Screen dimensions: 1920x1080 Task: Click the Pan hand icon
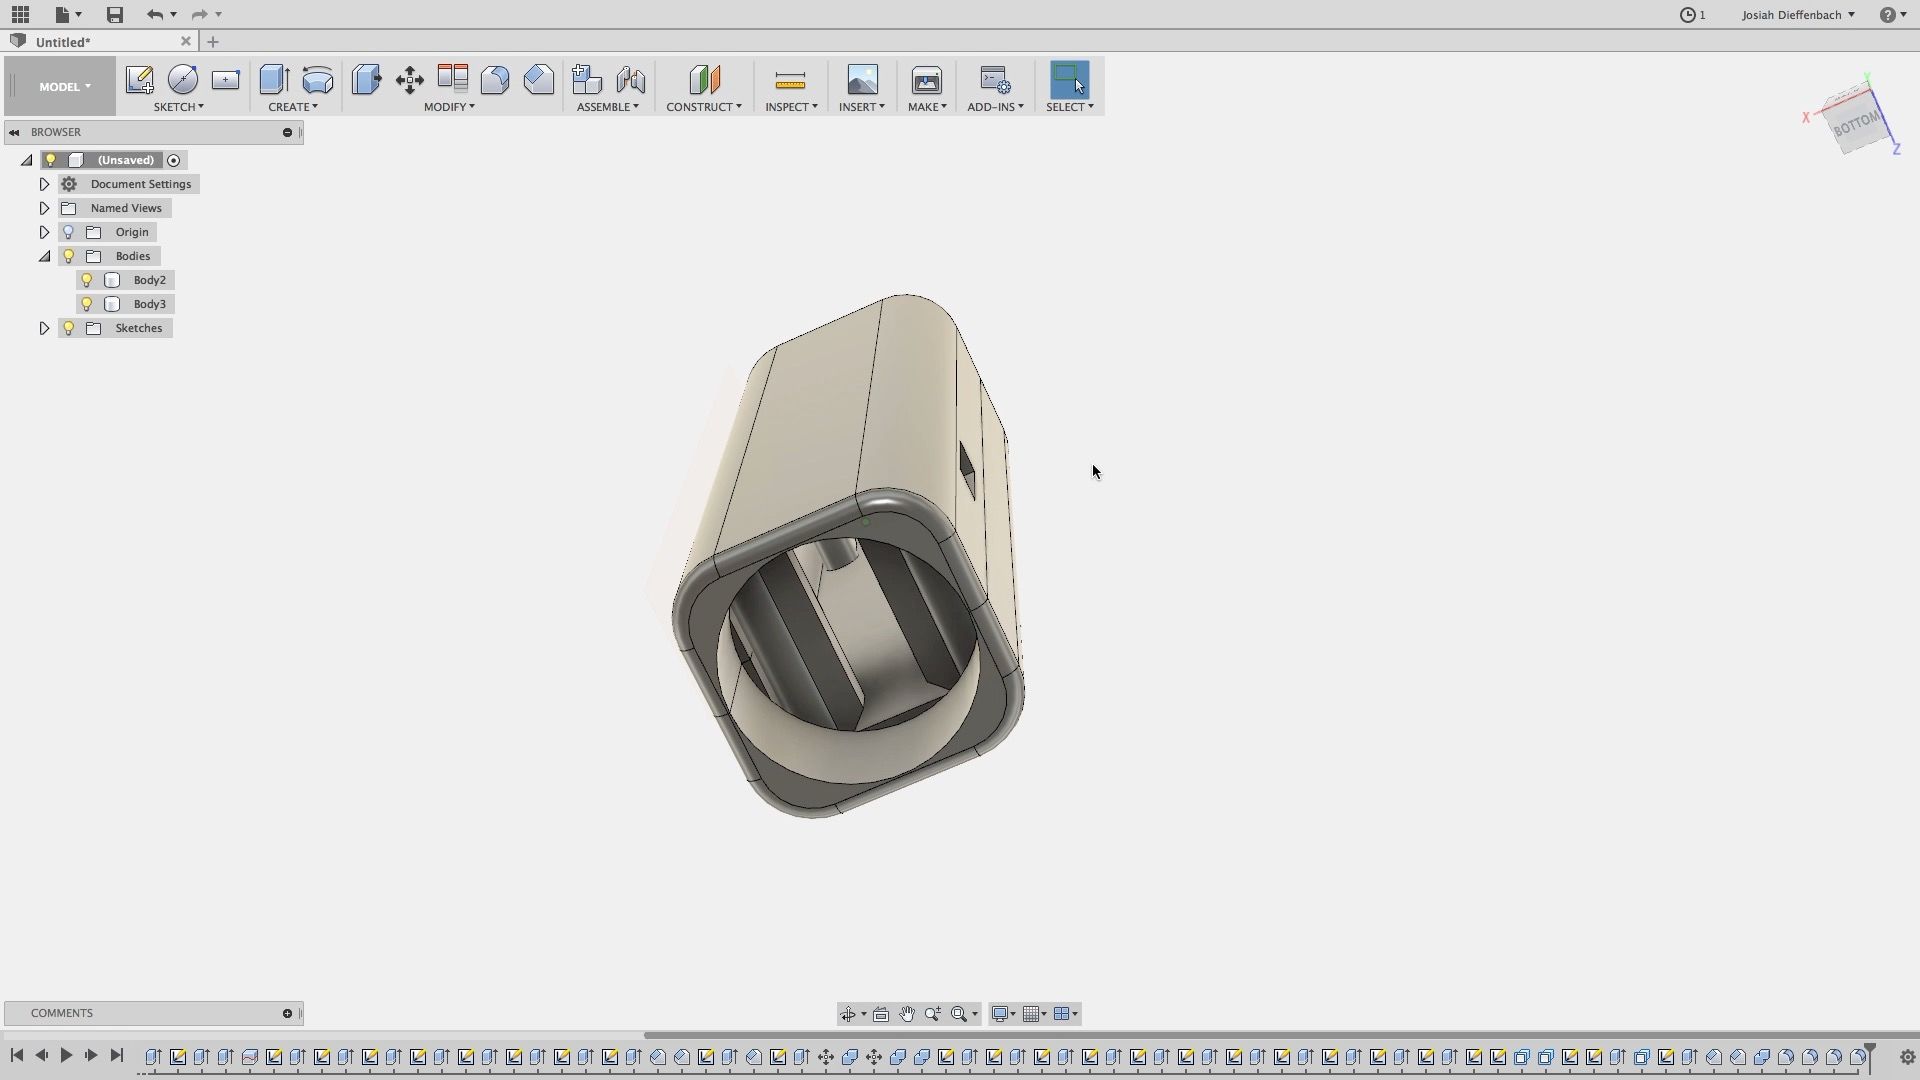907,1014
